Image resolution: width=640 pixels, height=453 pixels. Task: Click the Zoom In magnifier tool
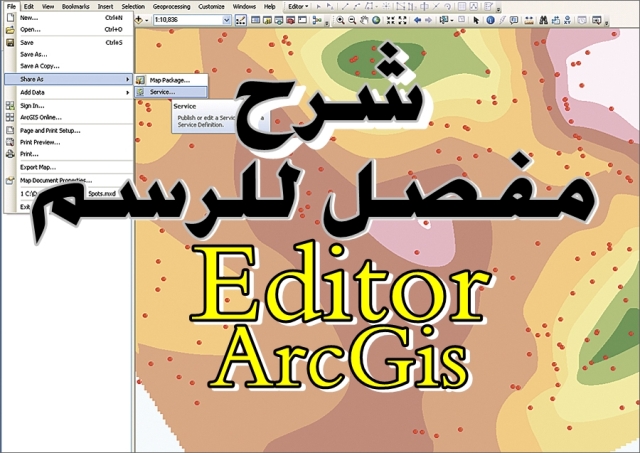pyautogui.click(x=340, y=20)
